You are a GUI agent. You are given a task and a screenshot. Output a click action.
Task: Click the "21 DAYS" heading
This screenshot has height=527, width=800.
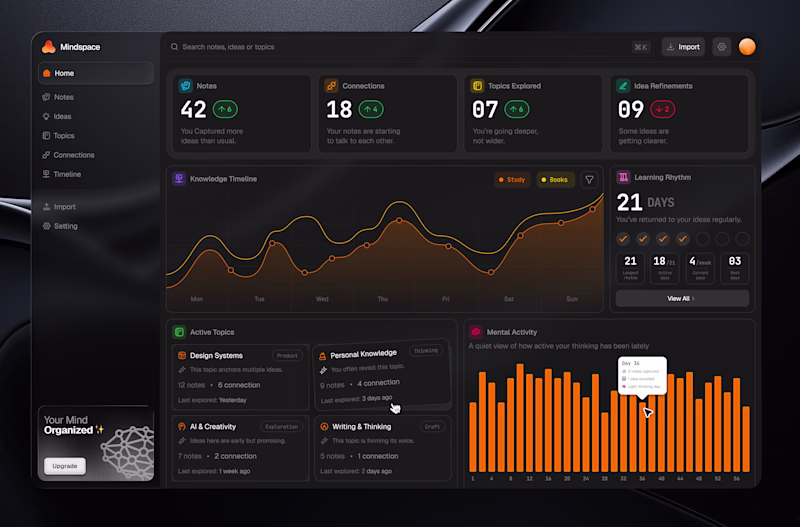pos(645,203)
